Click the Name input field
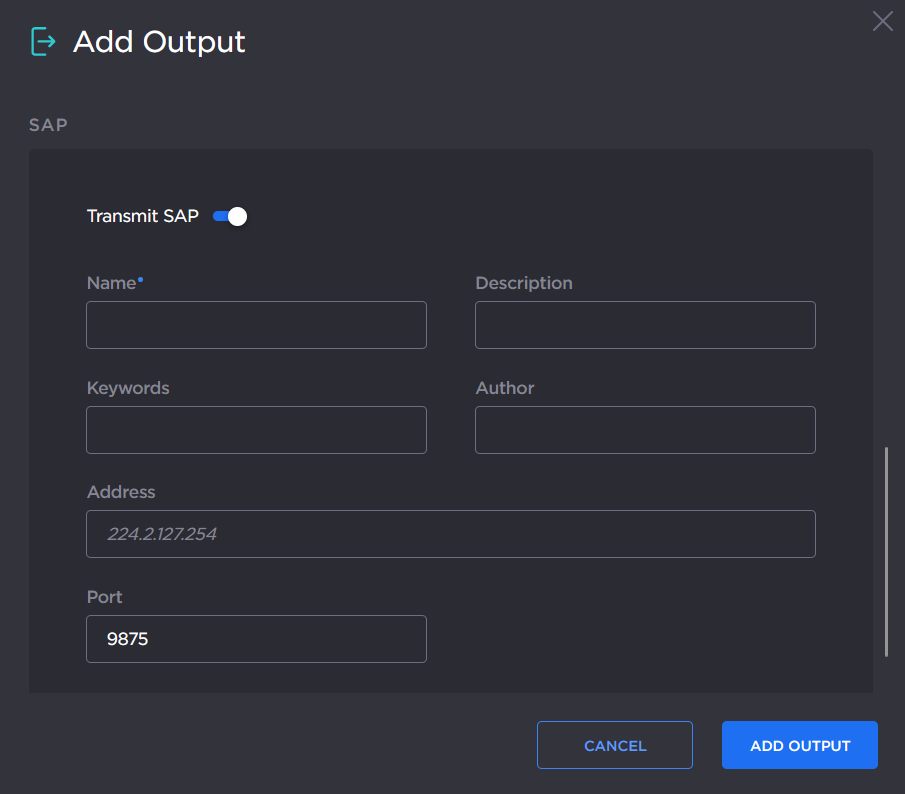The width and height of the screenshot is (905, 794). tap(256, 325)
